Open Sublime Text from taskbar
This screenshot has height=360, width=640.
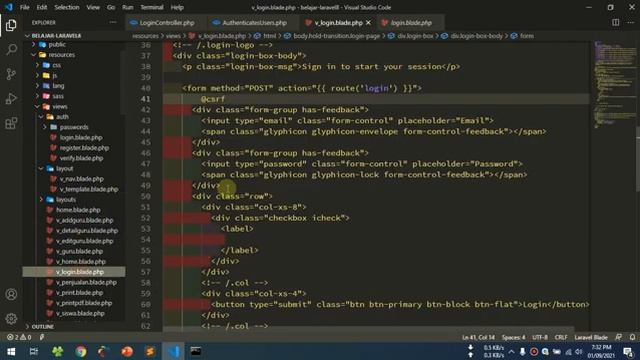click(x=150, y=351)
